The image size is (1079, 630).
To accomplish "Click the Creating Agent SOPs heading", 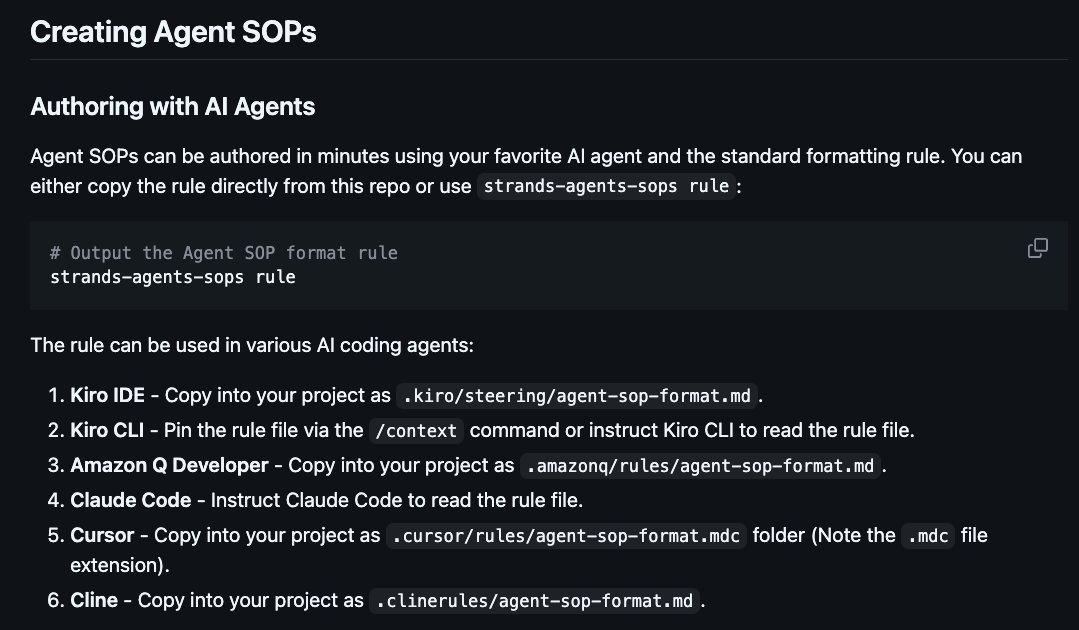I will [173, 32].
